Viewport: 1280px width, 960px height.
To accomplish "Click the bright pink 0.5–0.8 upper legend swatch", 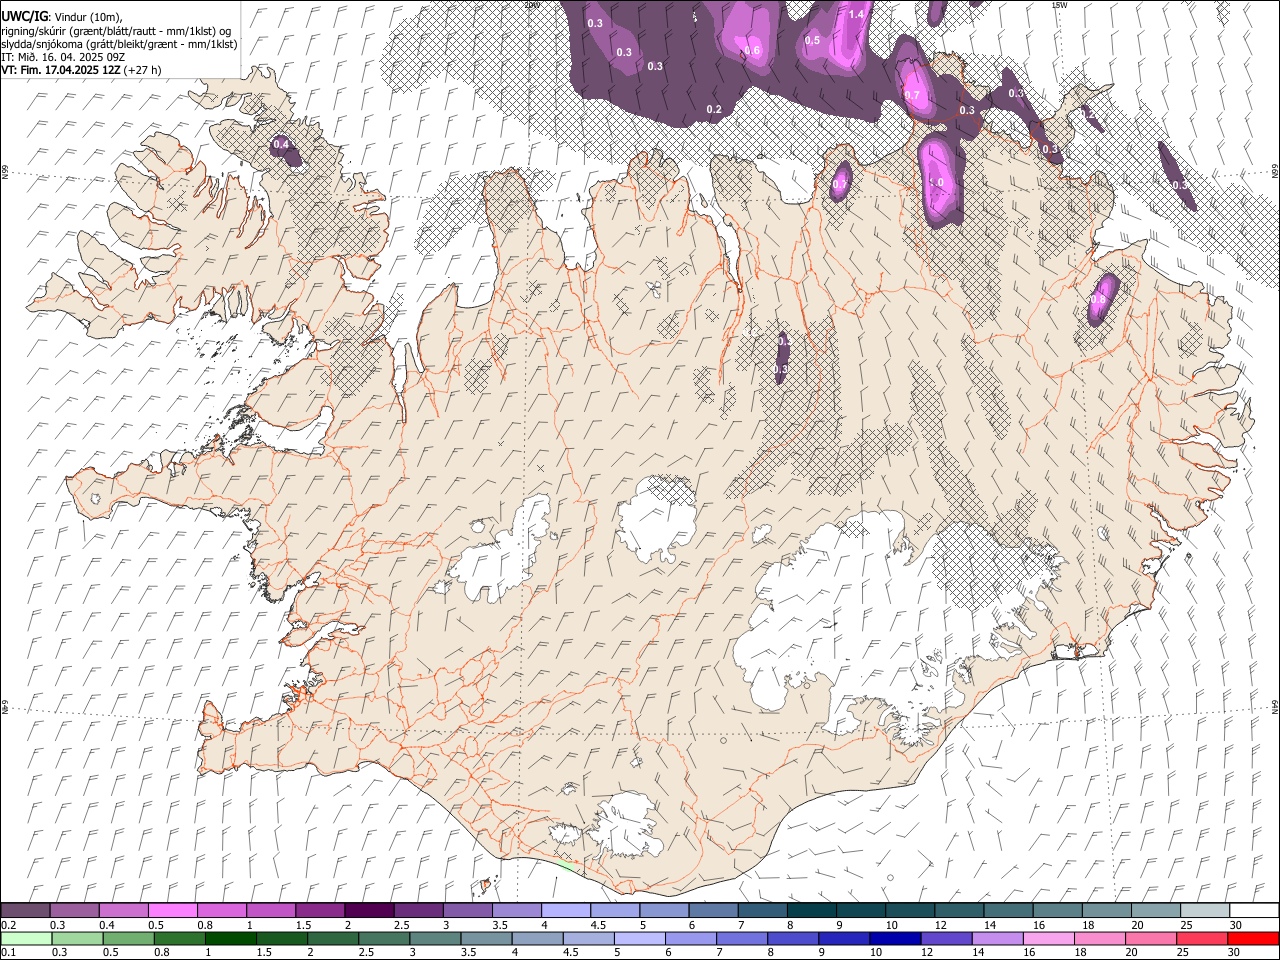I will click(173, 911).
